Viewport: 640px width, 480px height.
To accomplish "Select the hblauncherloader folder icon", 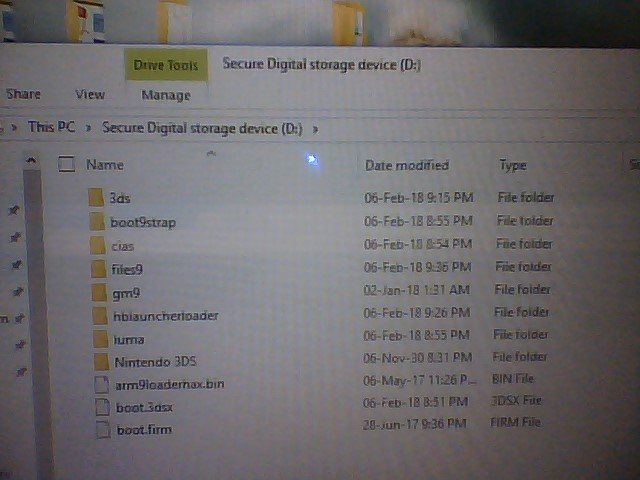I will click(100, 316).
